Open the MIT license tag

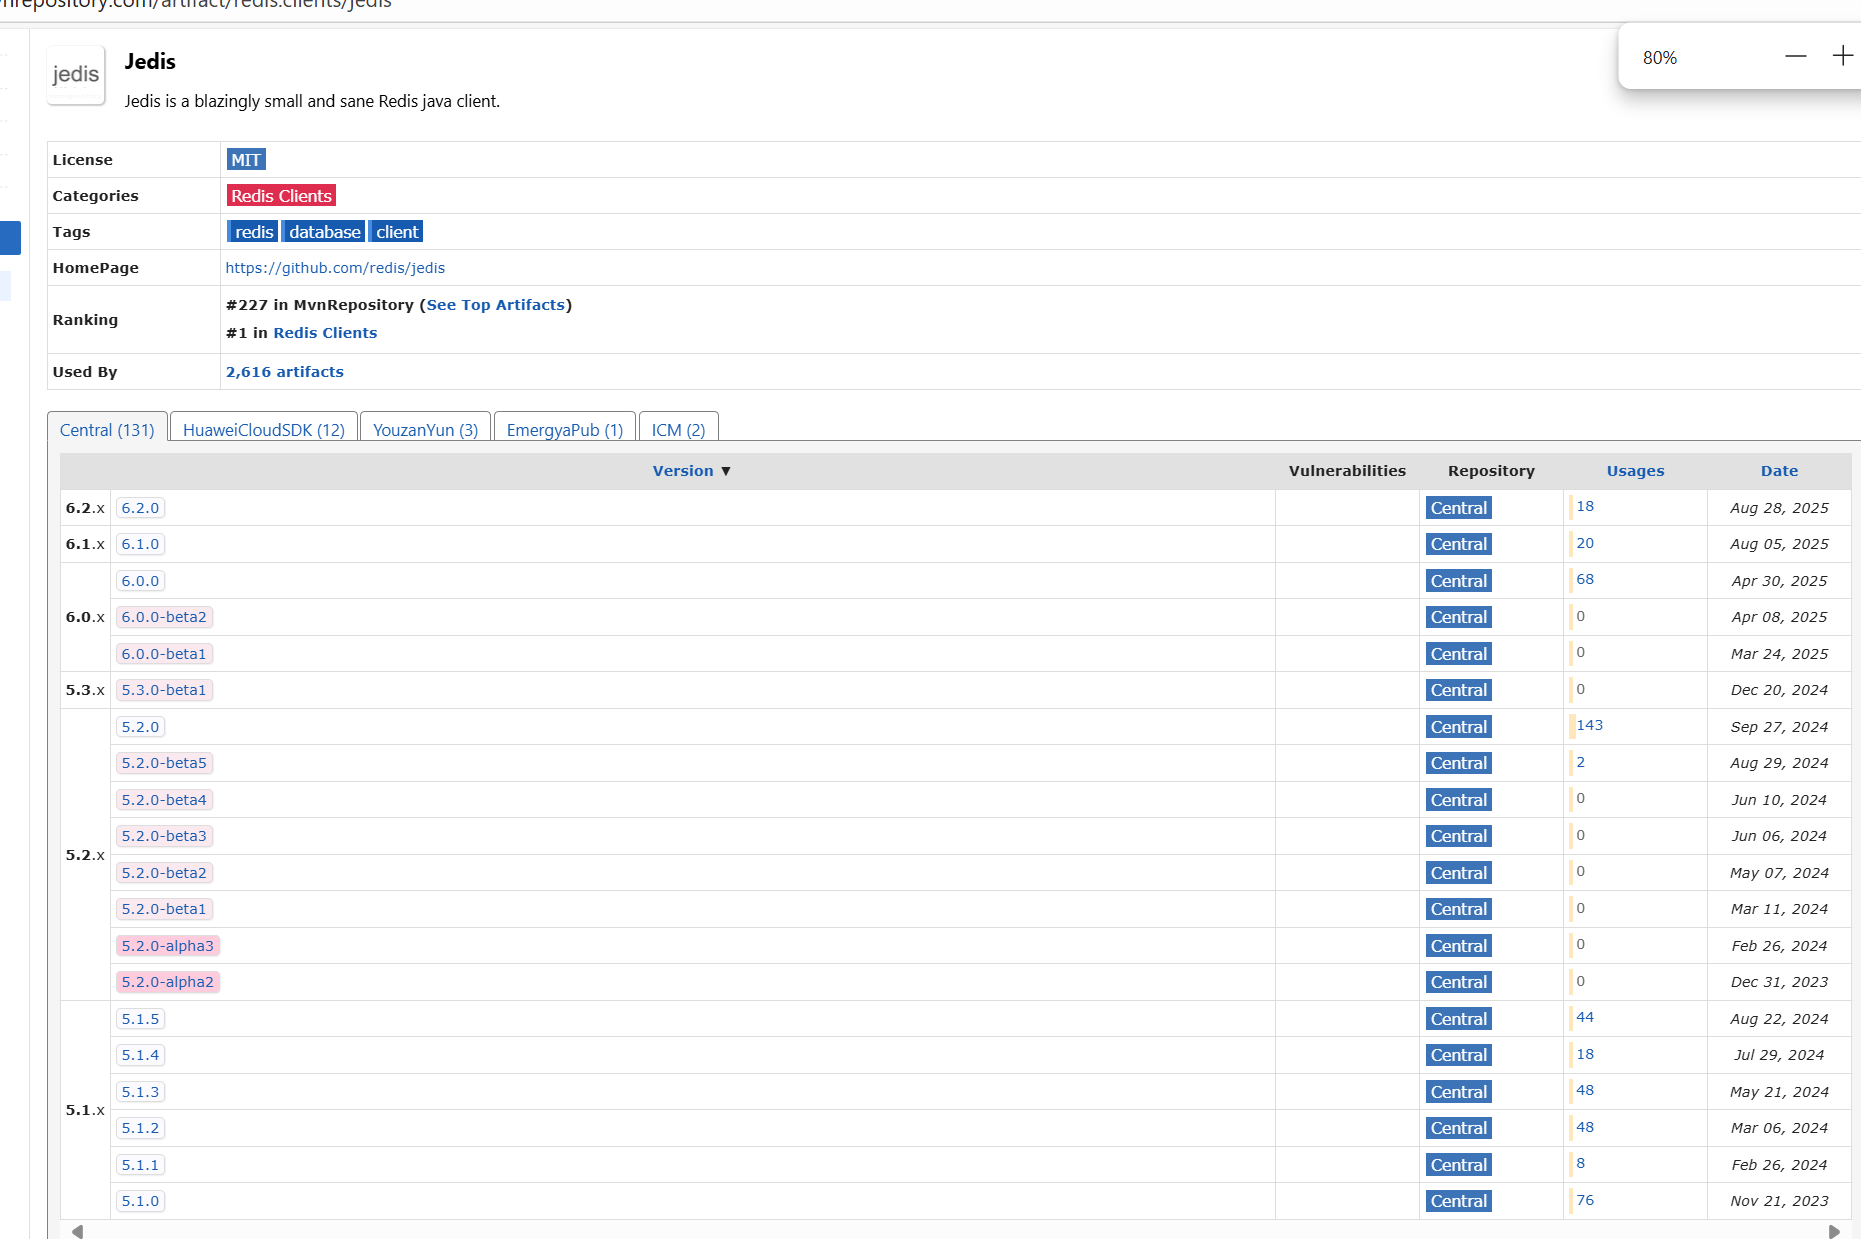point(246,160)
